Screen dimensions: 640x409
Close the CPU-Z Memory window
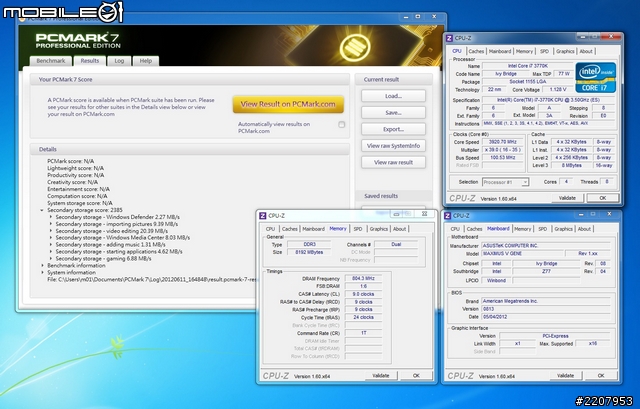[x=424, y=213]
